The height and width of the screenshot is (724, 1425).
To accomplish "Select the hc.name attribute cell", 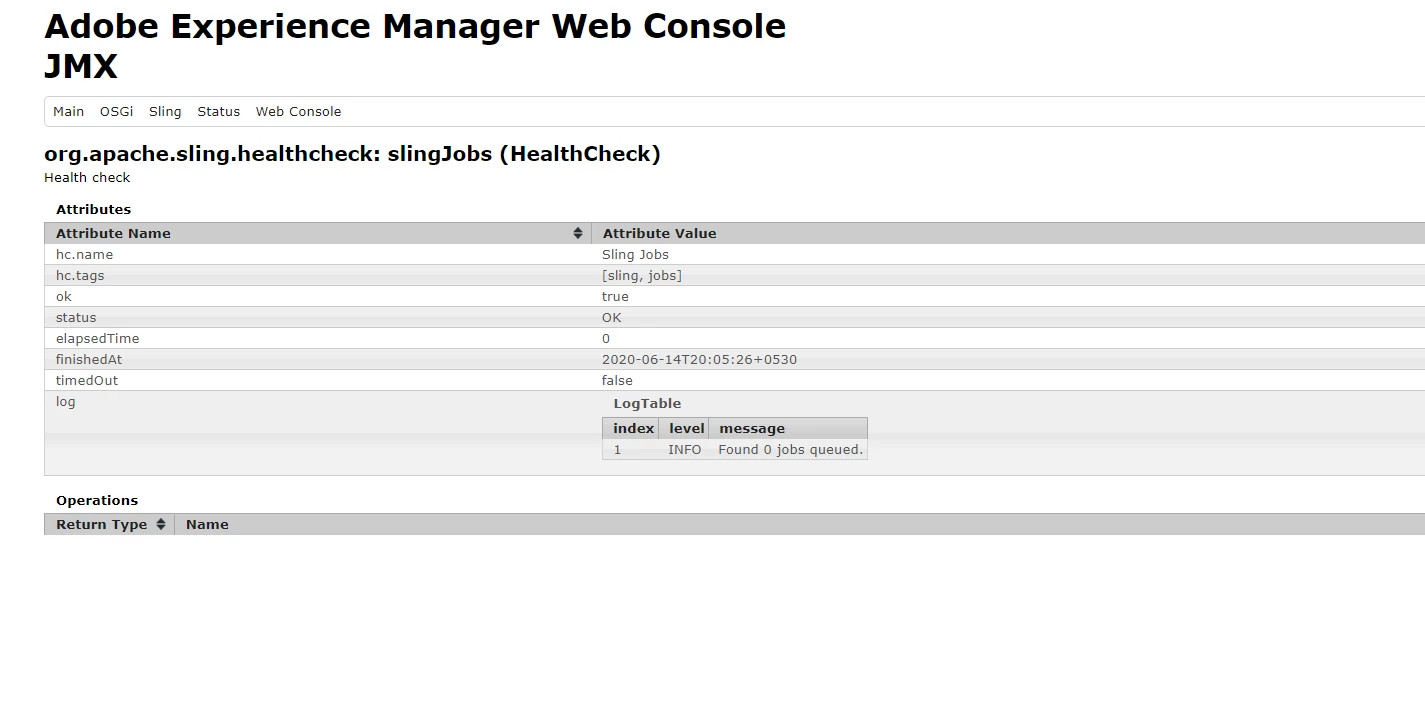I will pyautogui.click(x=318, y=254).
